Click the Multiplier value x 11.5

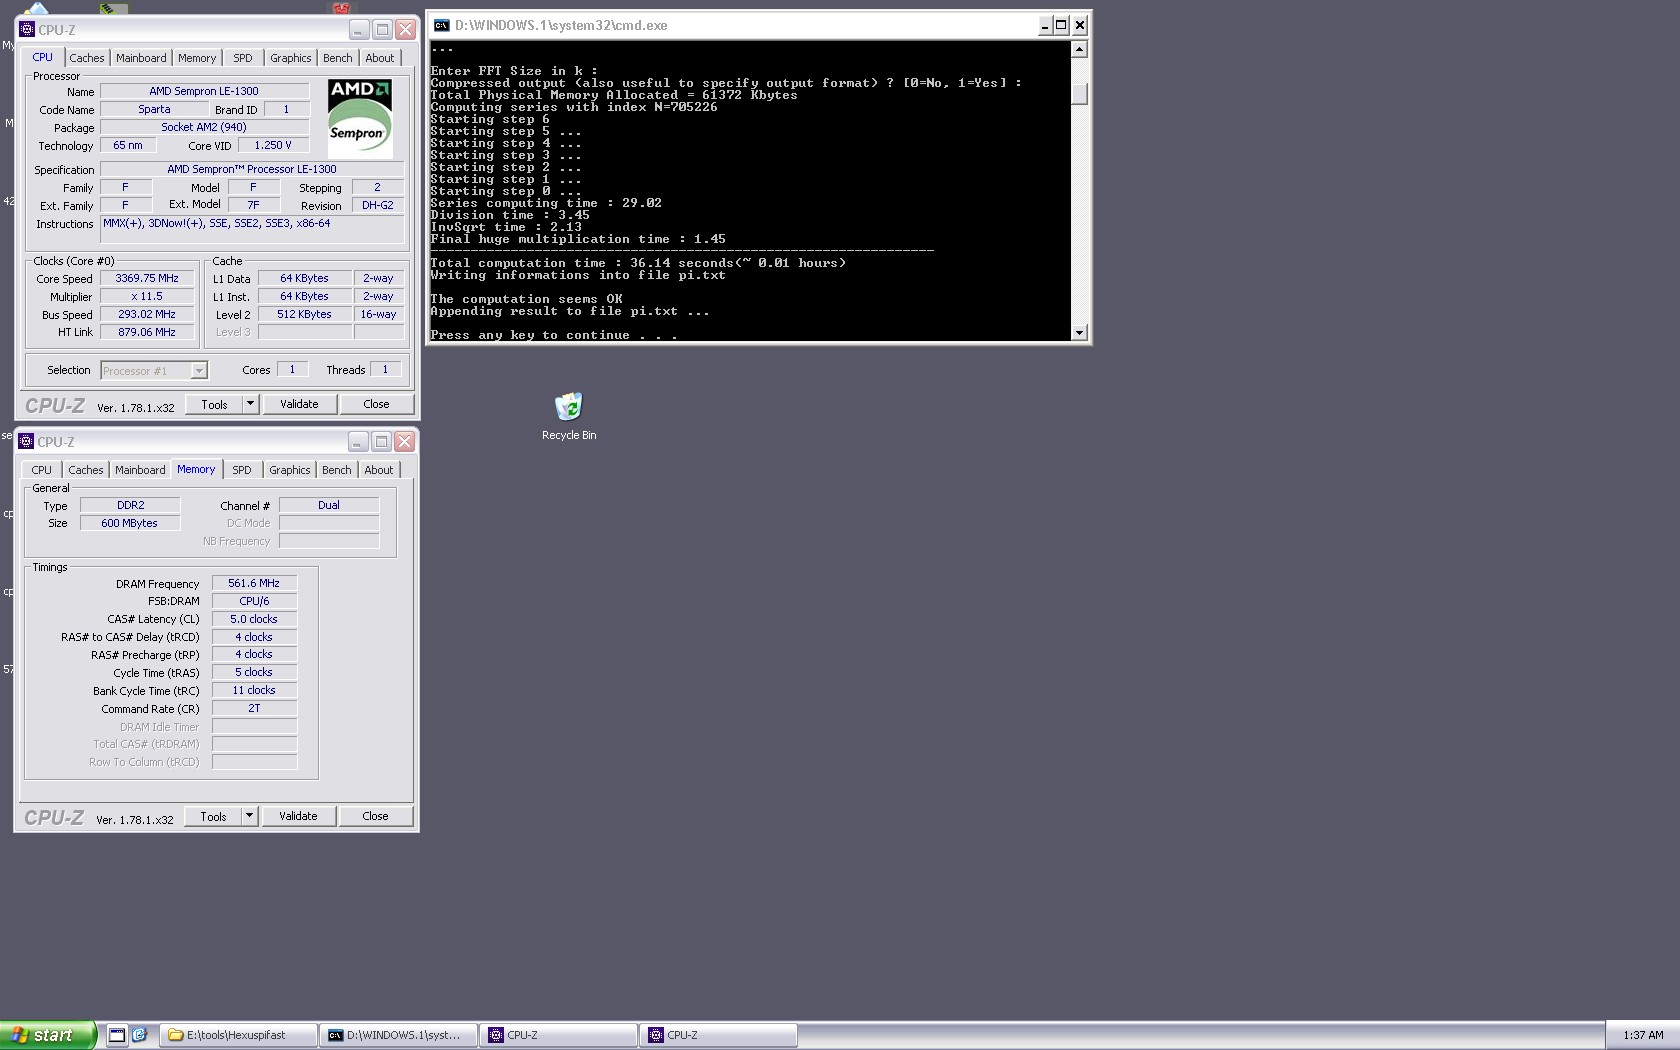tap(147, 297)
